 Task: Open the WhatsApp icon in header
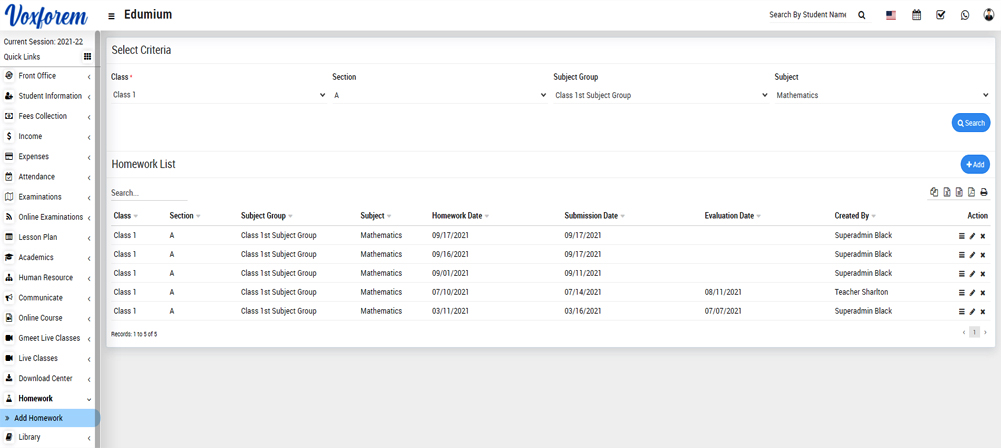pos(965,15)
